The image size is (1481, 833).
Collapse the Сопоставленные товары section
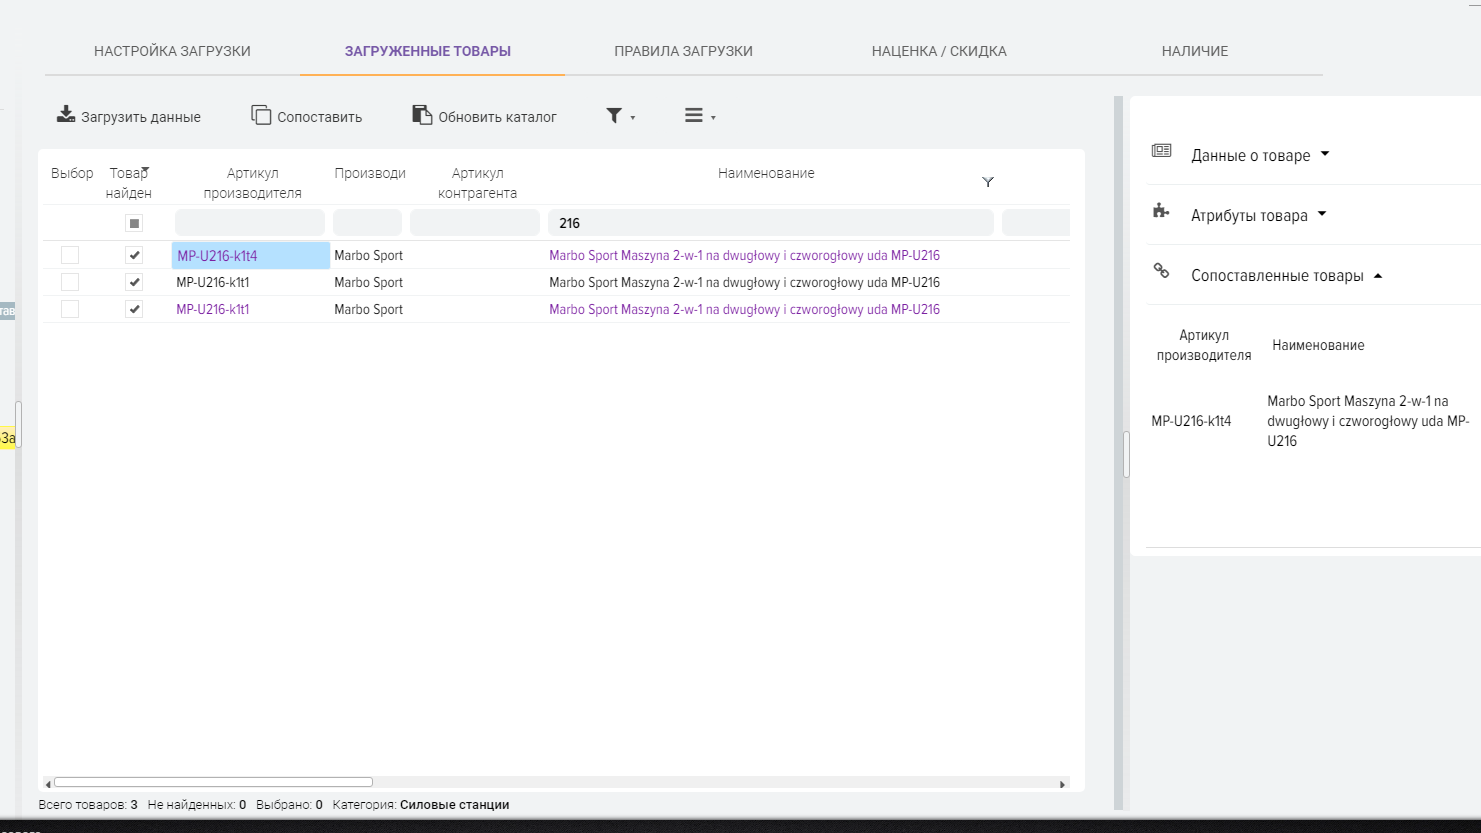1286,275
